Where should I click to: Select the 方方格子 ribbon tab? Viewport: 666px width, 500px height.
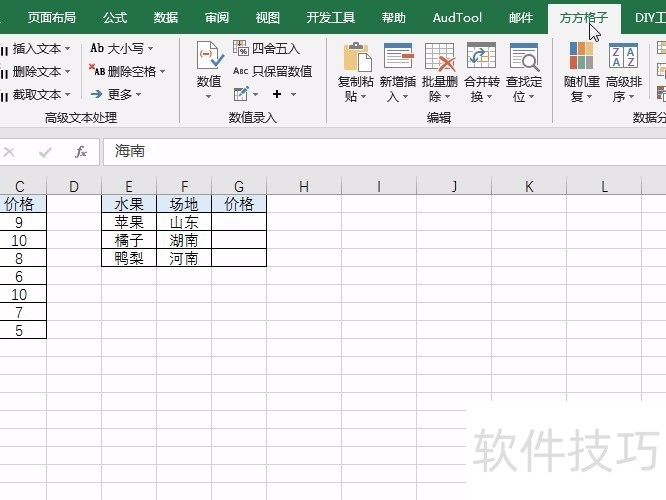click(x=584, y=17)
